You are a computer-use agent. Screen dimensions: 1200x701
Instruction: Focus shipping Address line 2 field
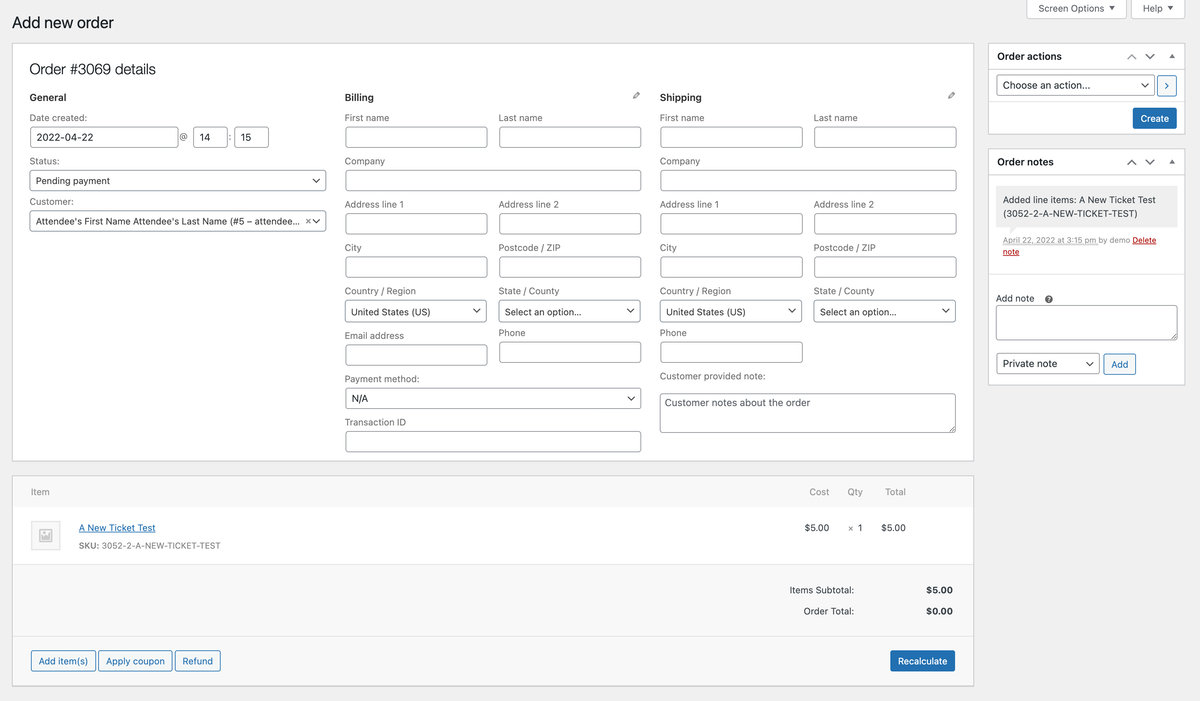click(x=885, y=224)
